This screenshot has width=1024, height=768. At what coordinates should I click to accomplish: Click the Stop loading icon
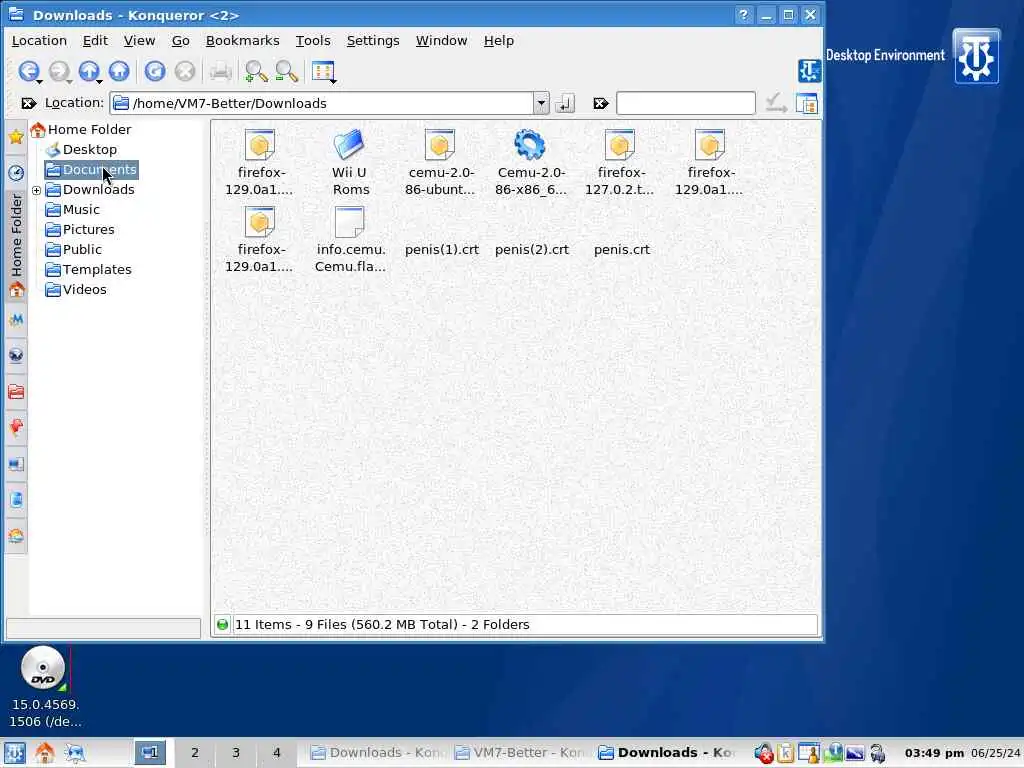pyautogui.click(x=185, y=71)
